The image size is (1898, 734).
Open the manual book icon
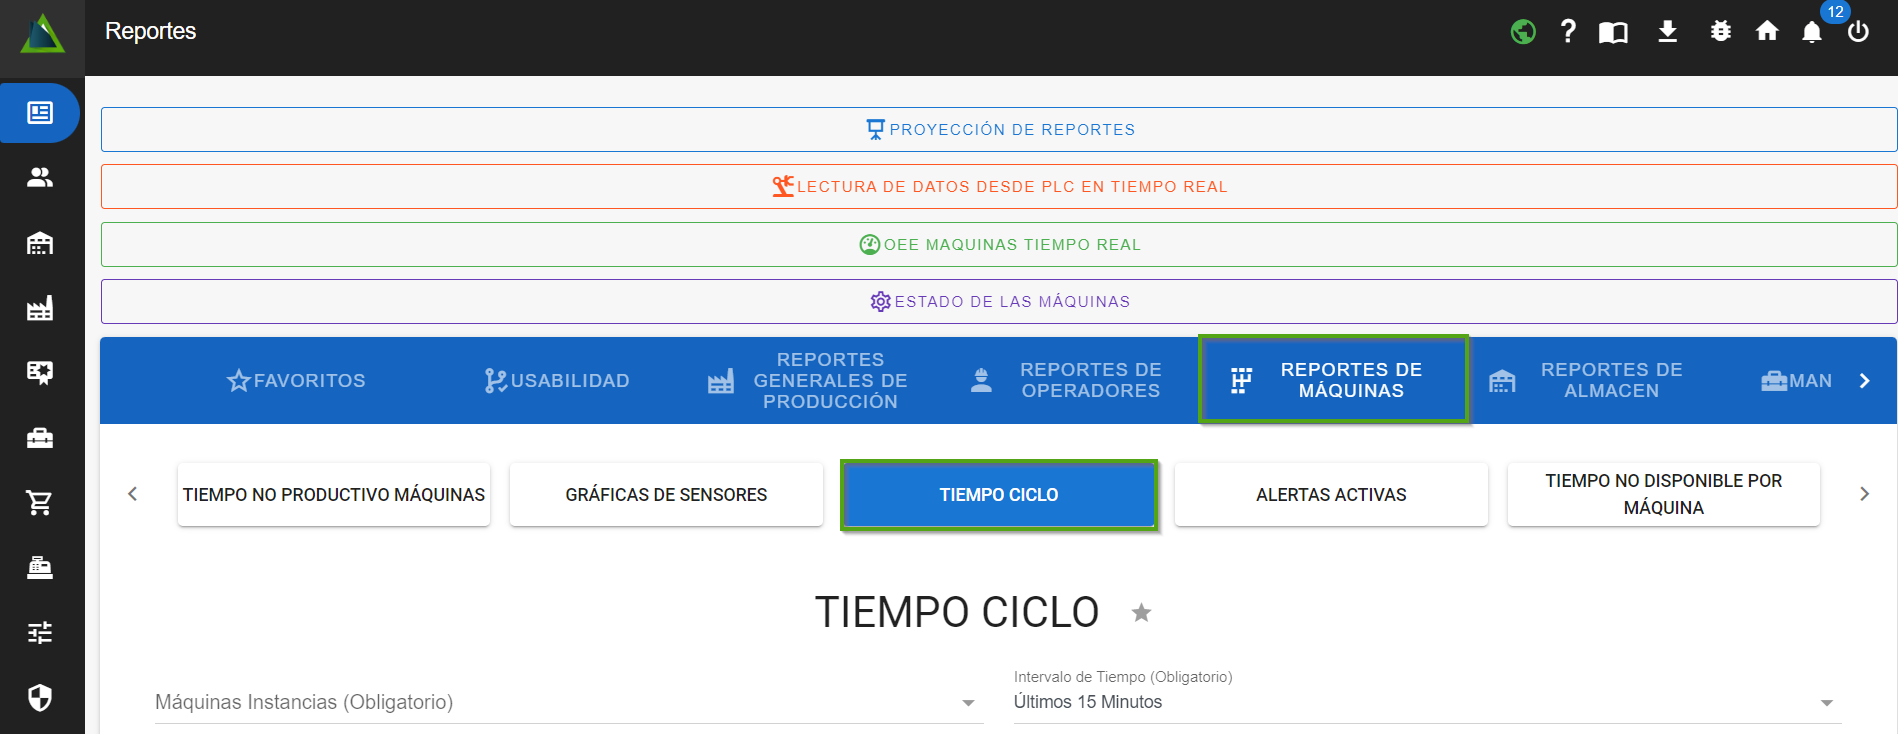(x=1613, y=32)
